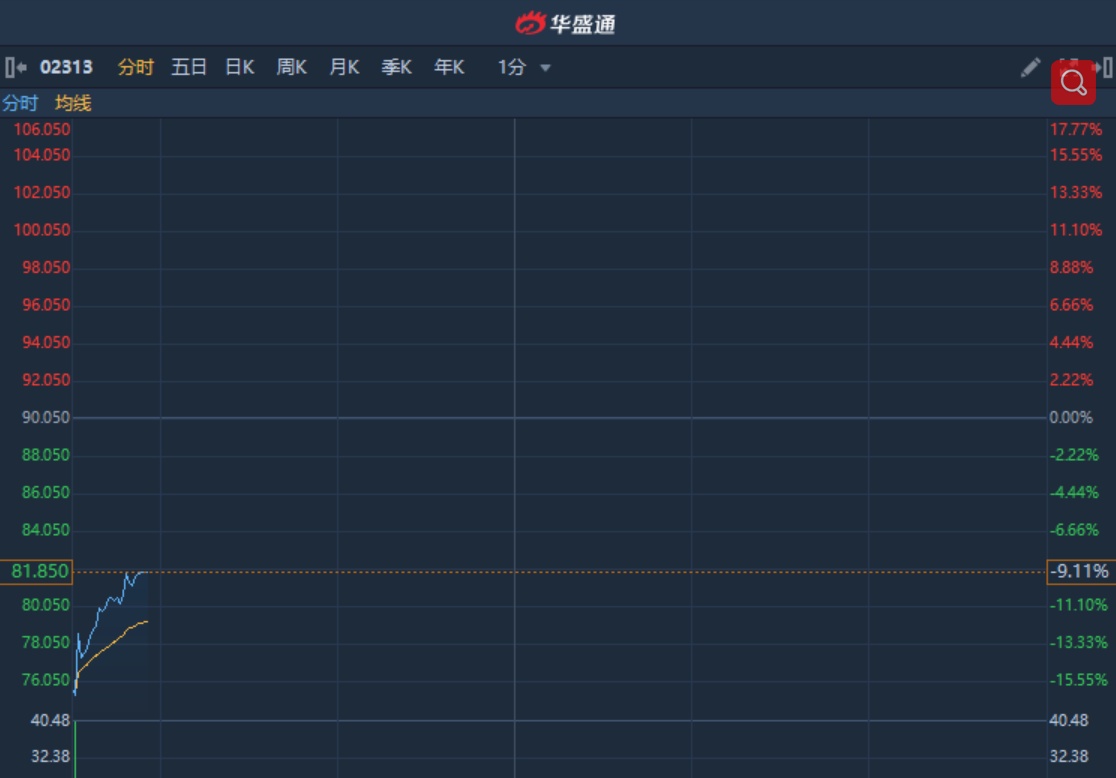Click the 88.050 green price label
The width and height of the screenshot is (1116, 778).
[46, 456]
